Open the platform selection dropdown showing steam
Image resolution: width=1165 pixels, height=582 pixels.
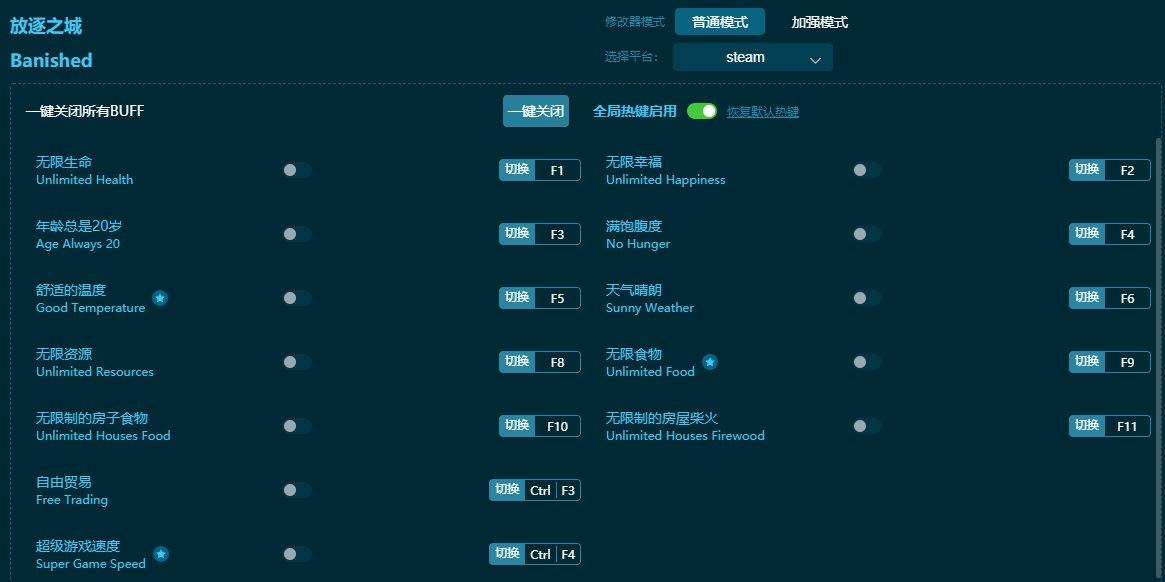tap(752, 57)
